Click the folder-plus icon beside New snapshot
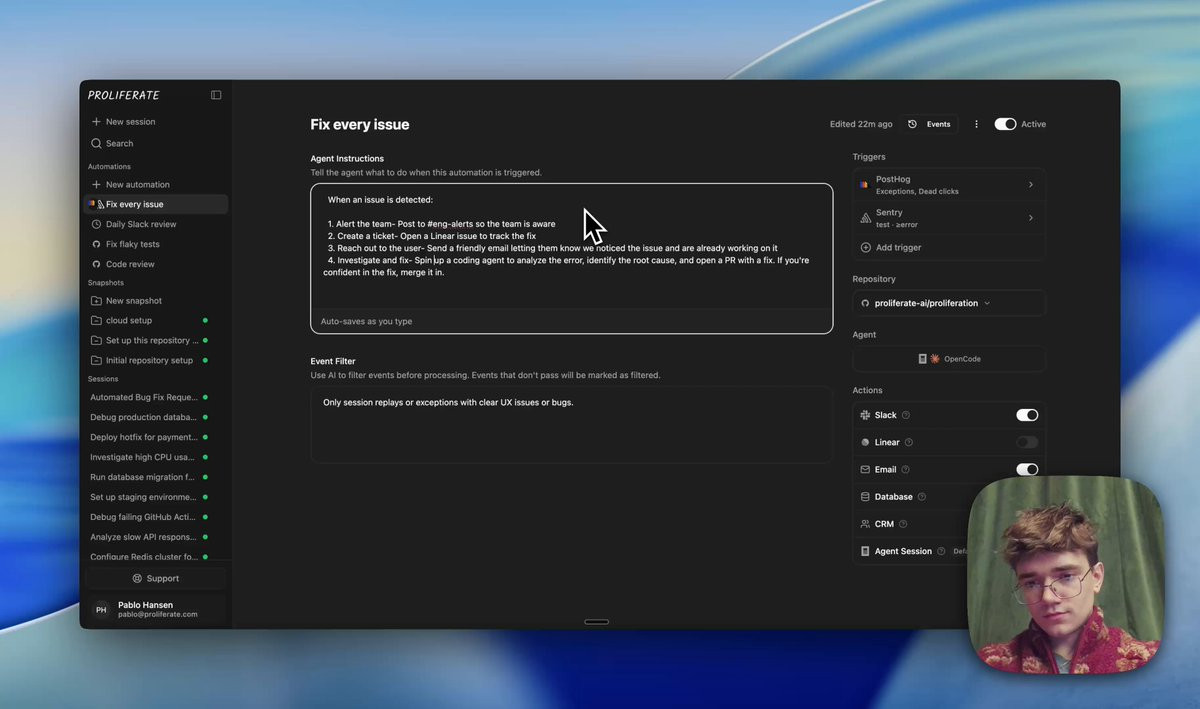 [x=96, y=301]
